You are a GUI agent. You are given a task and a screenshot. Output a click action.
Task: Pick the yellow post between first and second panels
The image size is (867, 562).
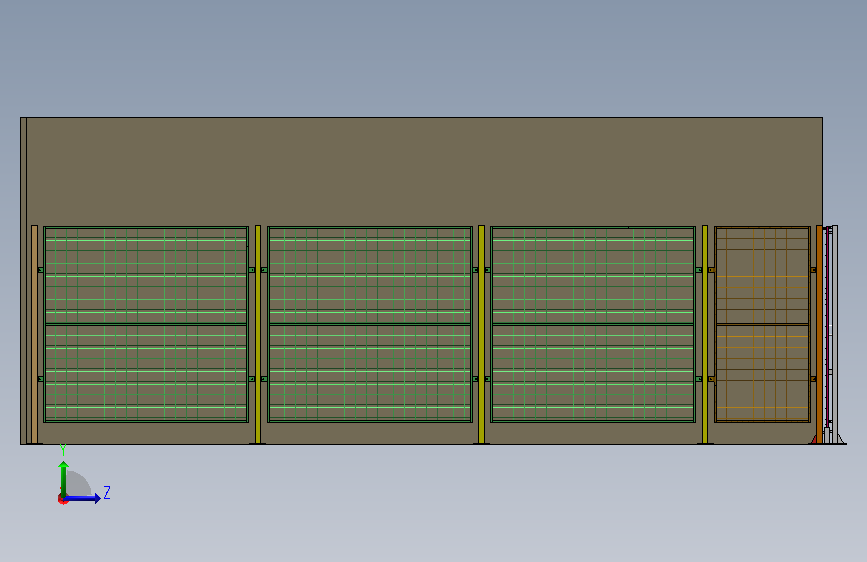click(x=258, y=334)
